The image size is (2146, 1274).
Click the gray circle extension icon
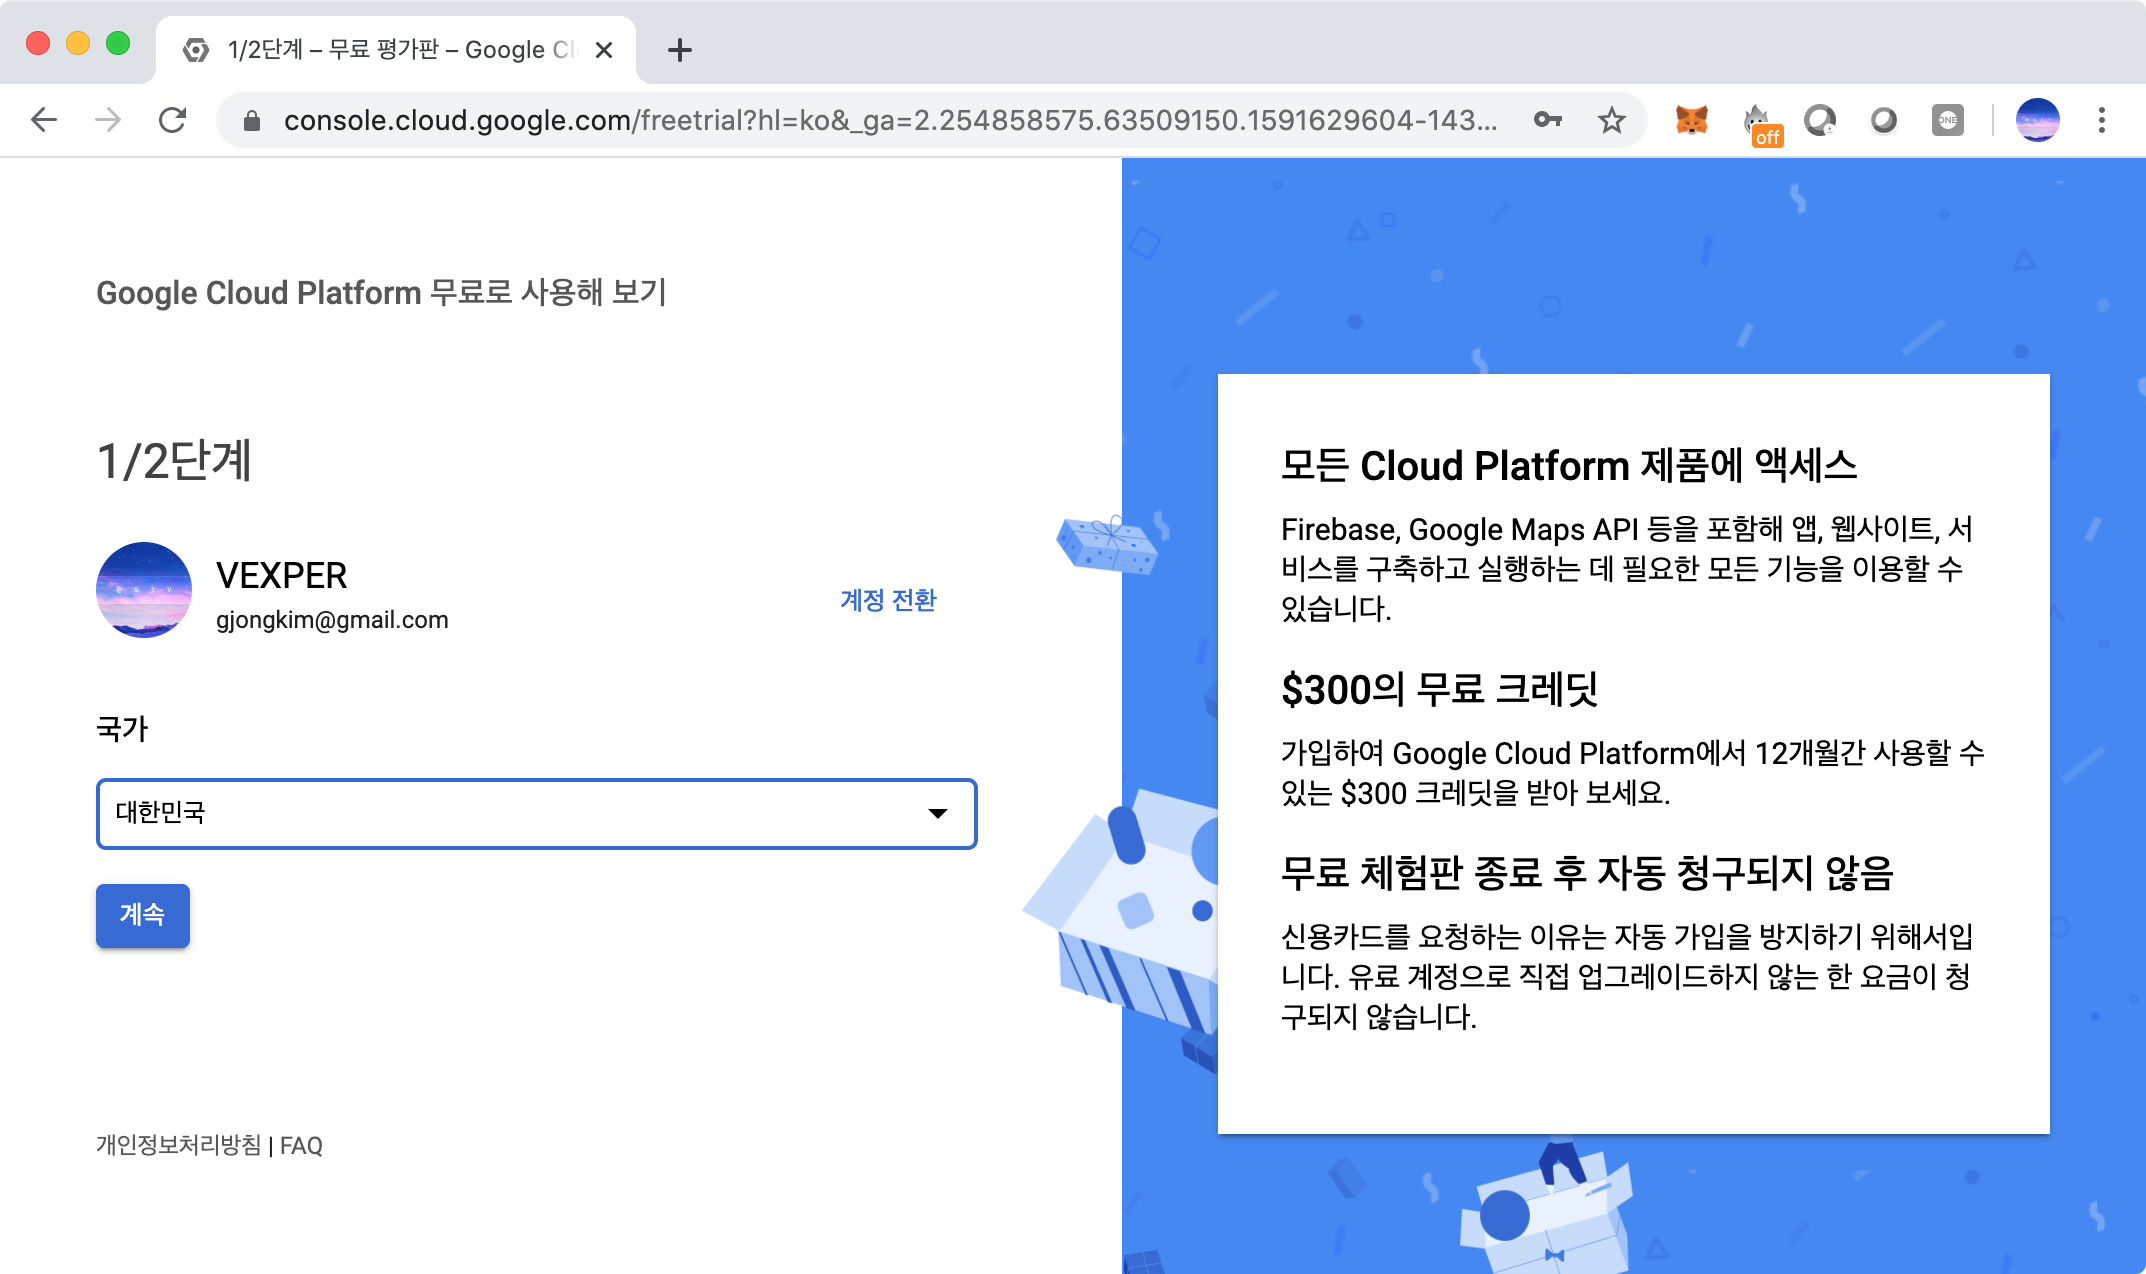click(x=1883, y=121)
